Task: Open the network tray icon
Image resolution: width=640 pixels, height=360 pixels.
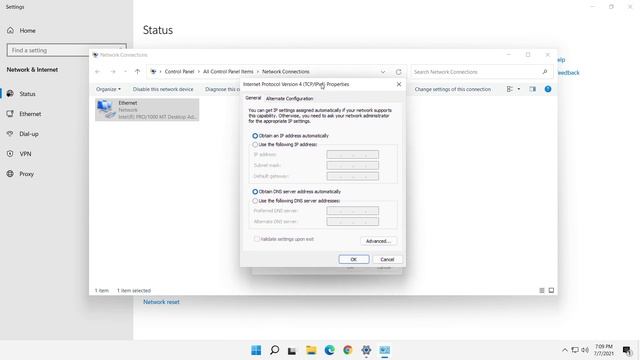Action: (x=575, y=350)
